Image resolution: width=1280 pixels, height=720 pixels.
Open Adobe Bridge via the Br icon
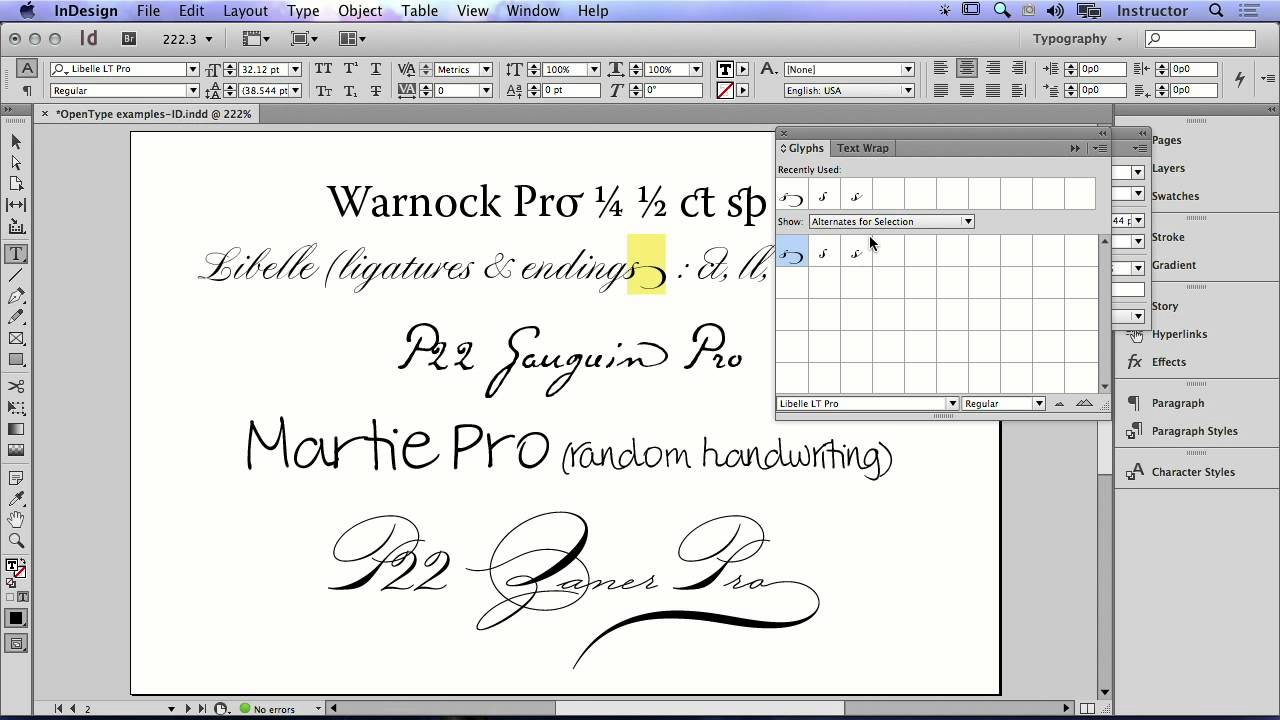coord(128,39)
